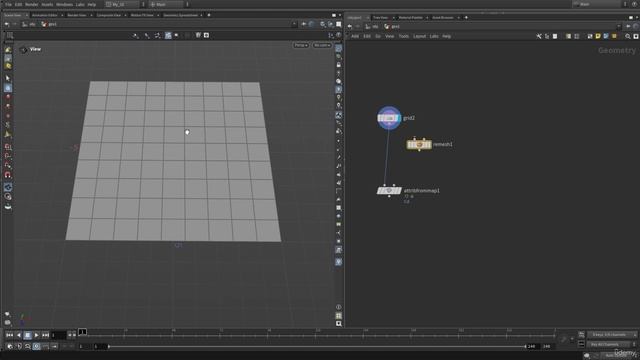Click the range end field showing 240
This screenshot has width=640, height=360.
pyautogui.click(x=532, y=347)
